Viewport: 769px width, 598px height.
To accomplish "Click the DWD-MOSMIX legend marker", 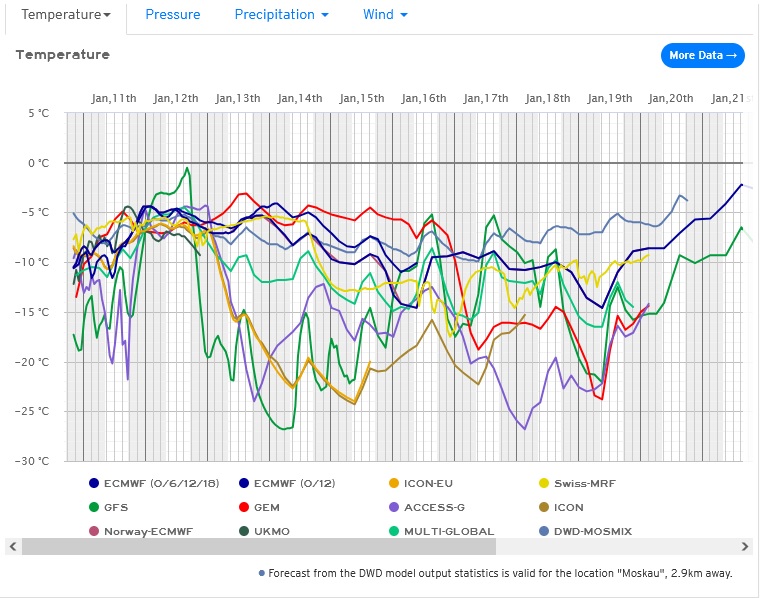I will [544, 531].
